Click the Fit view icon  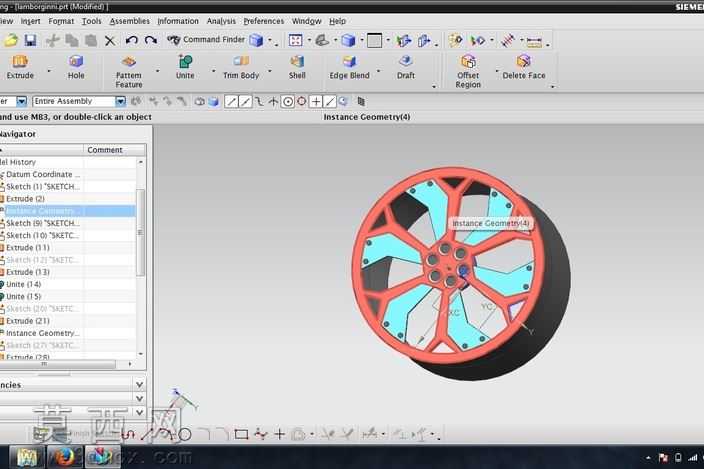295,40
